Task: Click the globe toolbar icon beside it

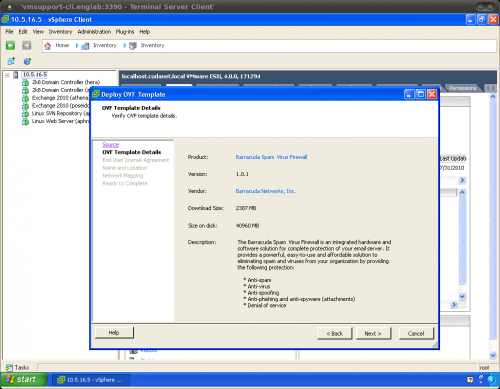Action: (27, 61)
